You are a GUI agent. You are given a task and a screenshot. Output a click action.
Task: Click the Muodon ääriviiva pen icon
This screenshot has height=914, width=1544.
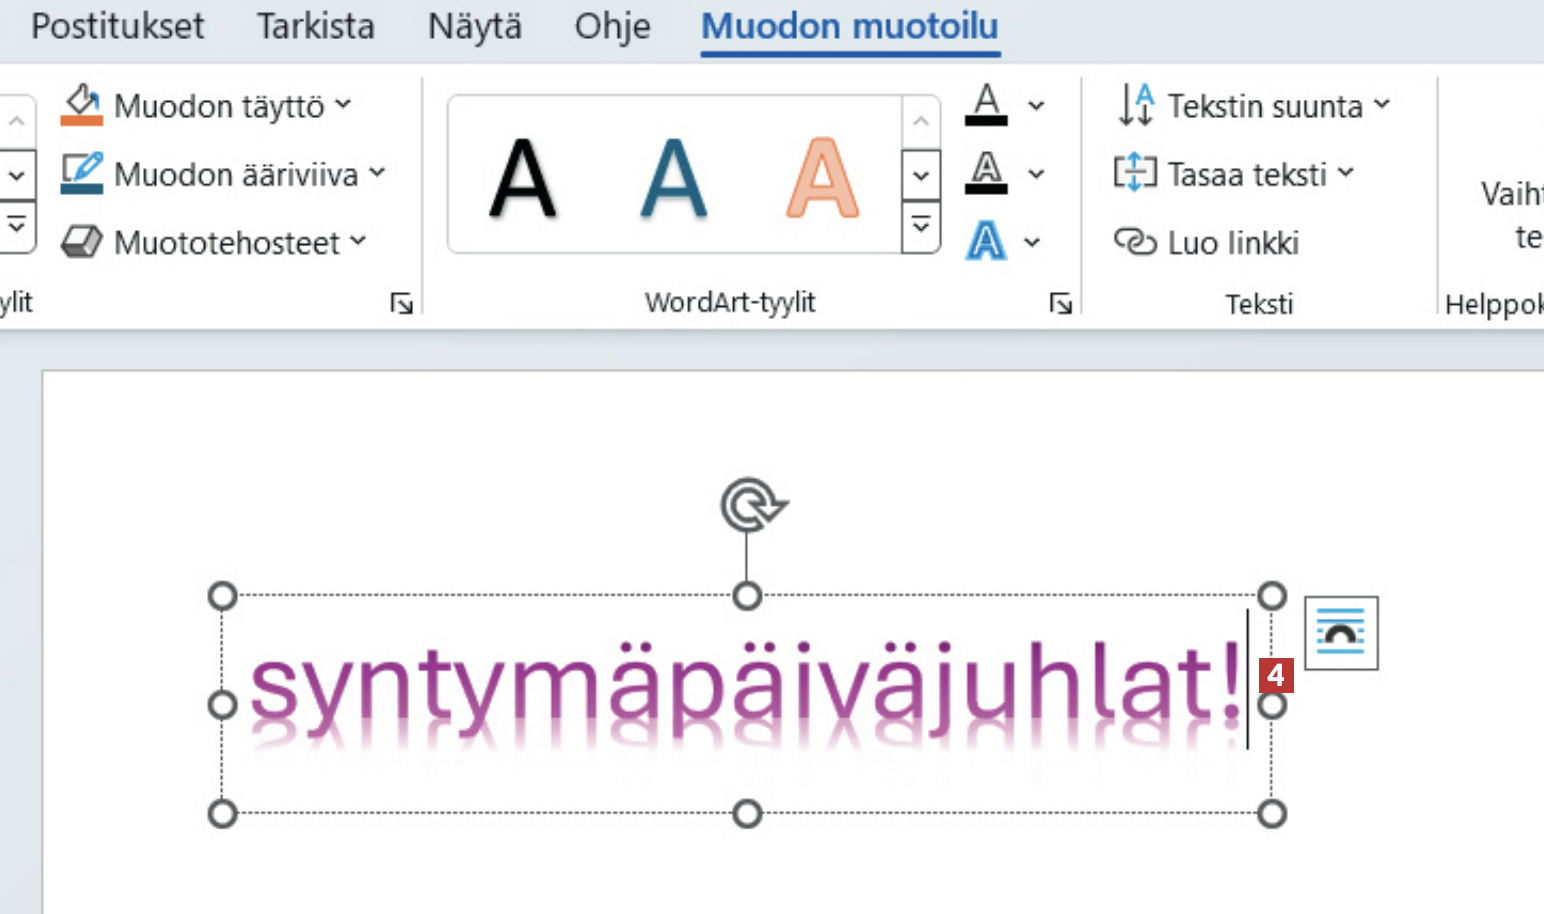tap(81, 173)
